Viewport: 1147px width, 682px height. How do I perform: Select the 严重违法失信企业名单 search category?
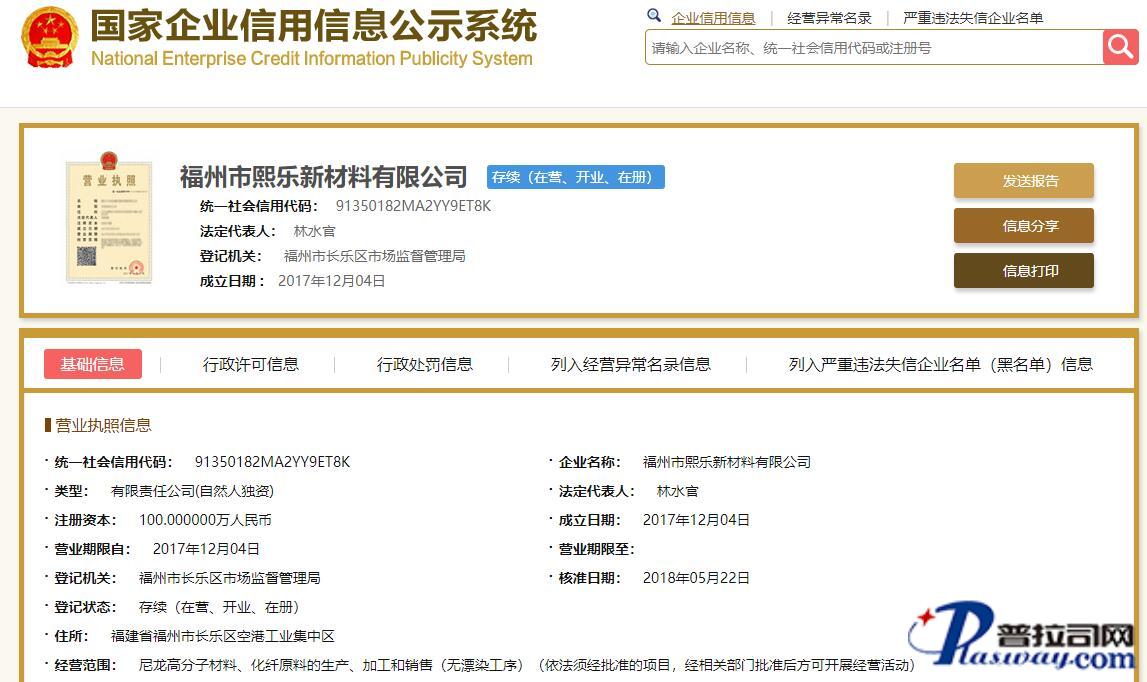point(972,18)
